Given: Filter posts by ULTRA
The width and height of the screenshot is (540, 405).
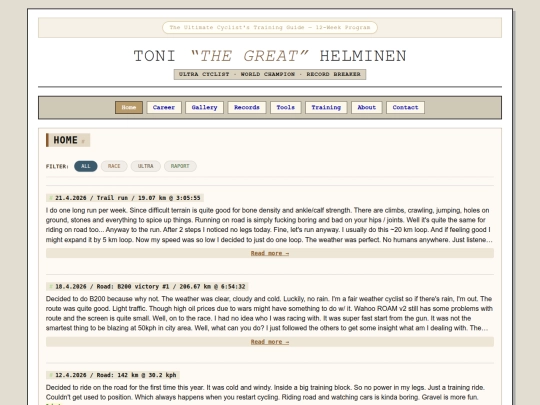Looking at the screenshot, I should tap(145, 166).
